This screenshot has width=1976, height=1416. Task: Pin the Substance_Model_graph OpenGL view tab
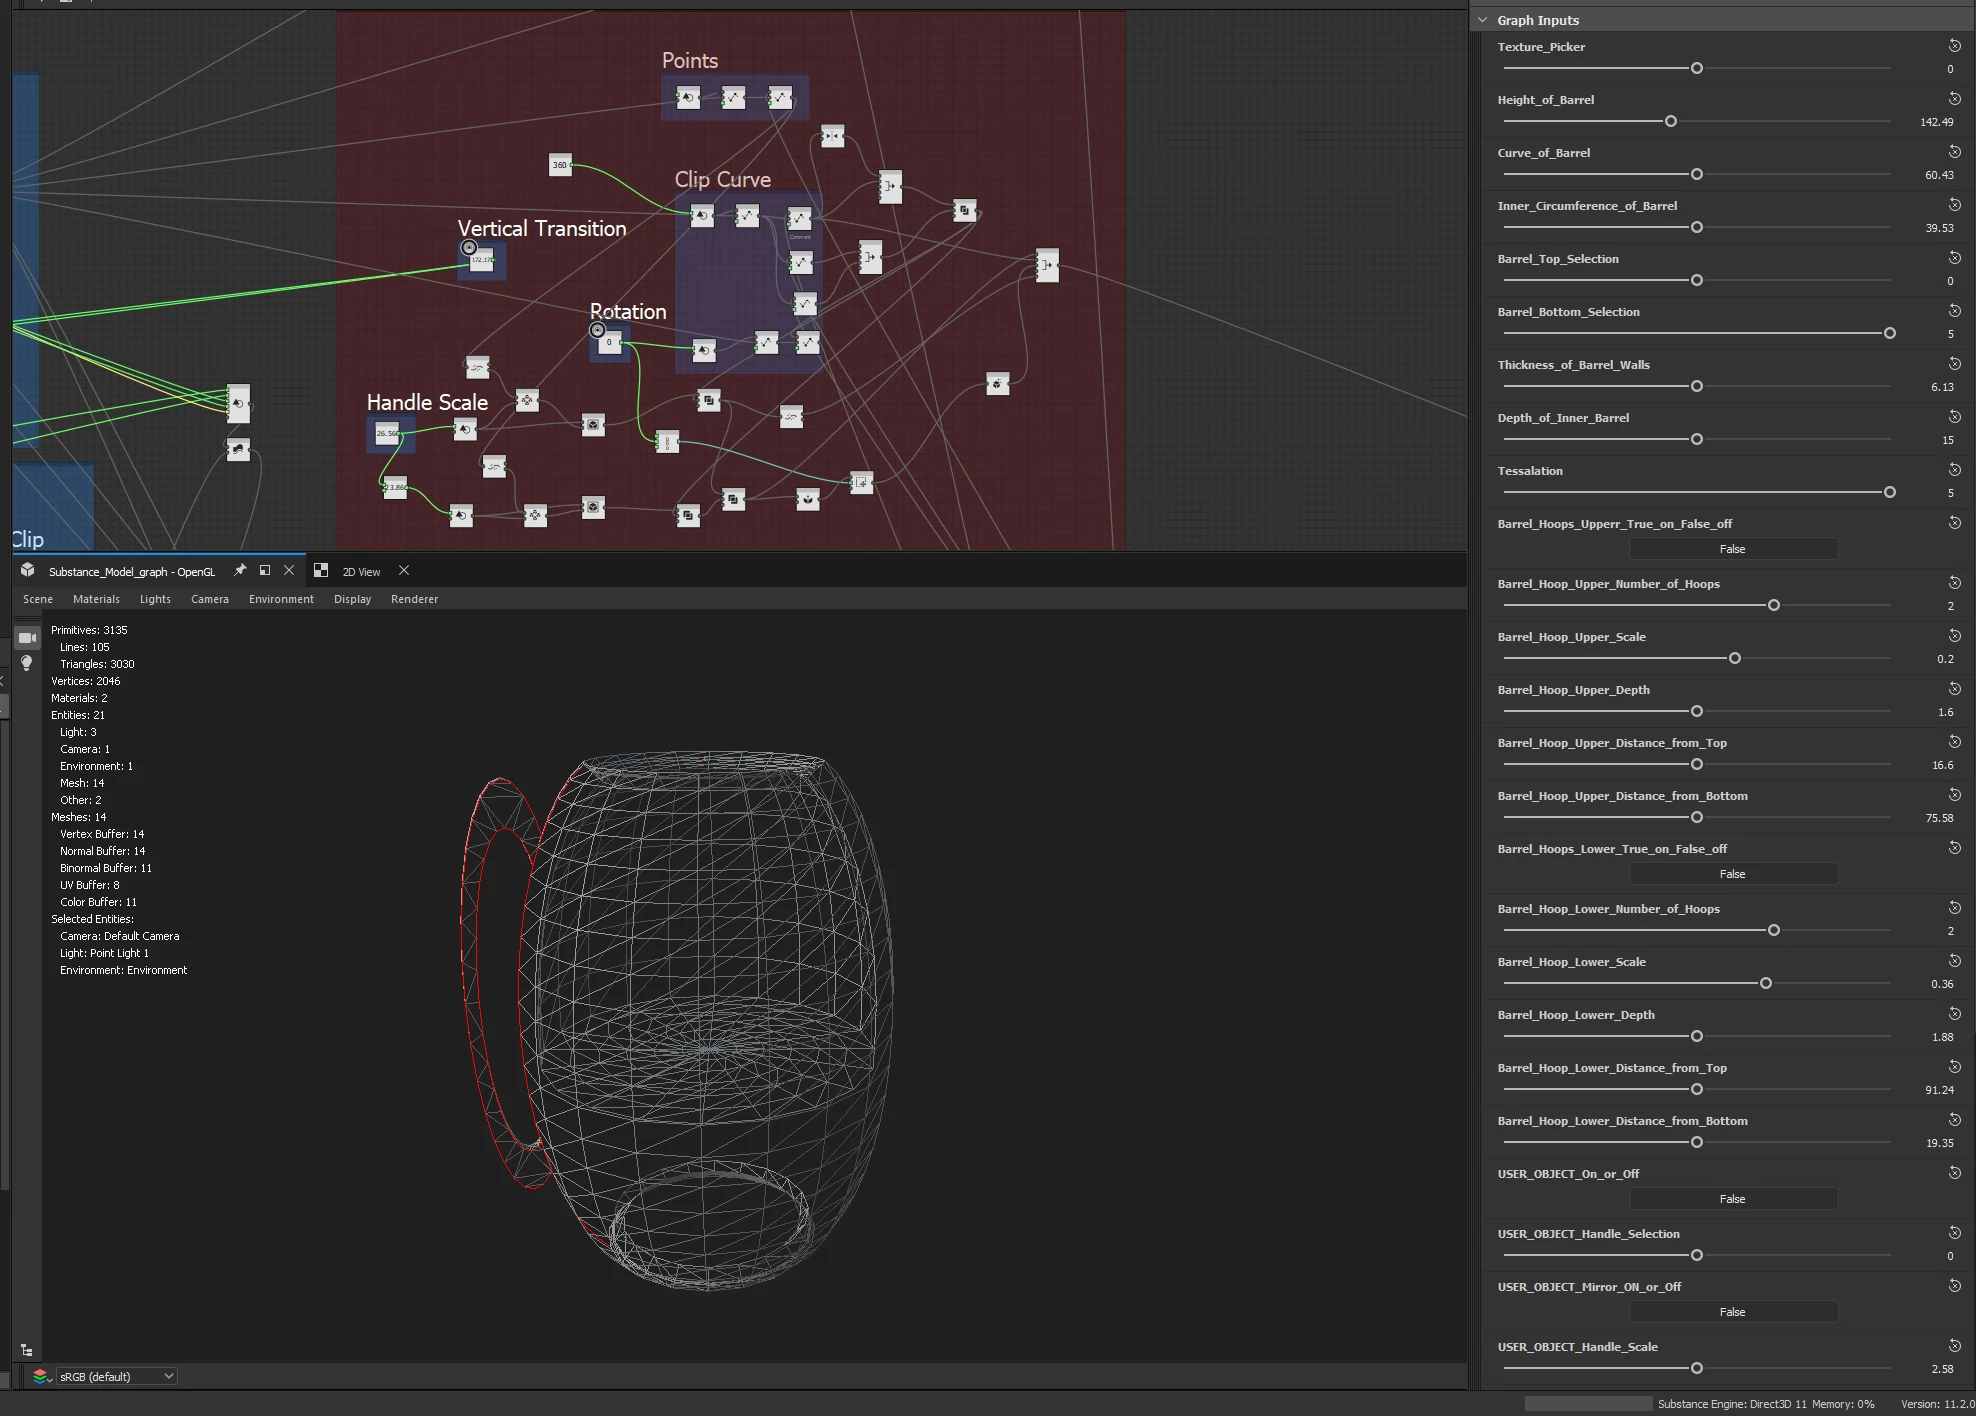tap(240, 570)
